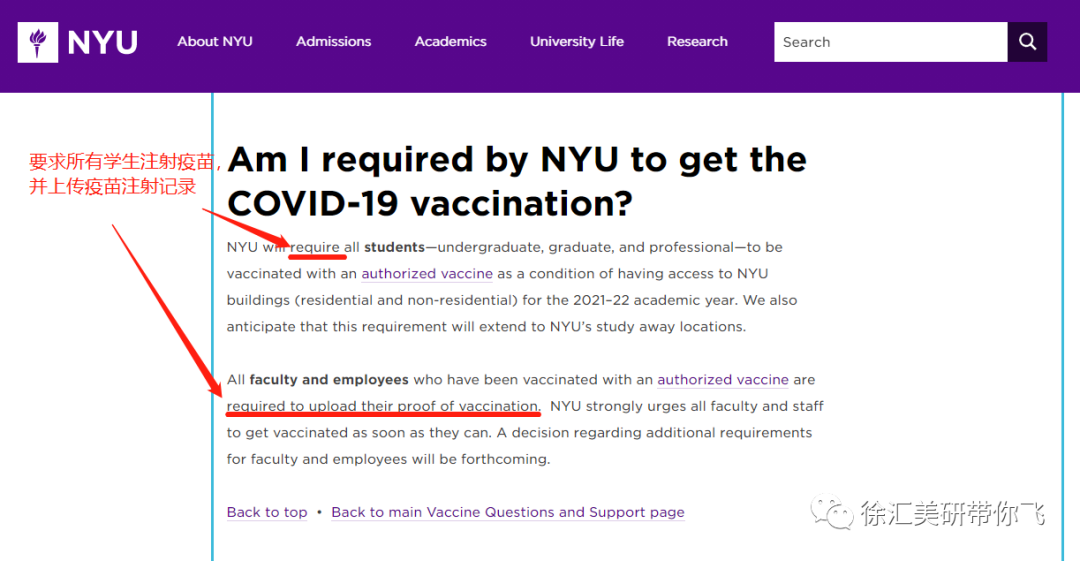Go to the Admissions section

(x=333, y=42)
